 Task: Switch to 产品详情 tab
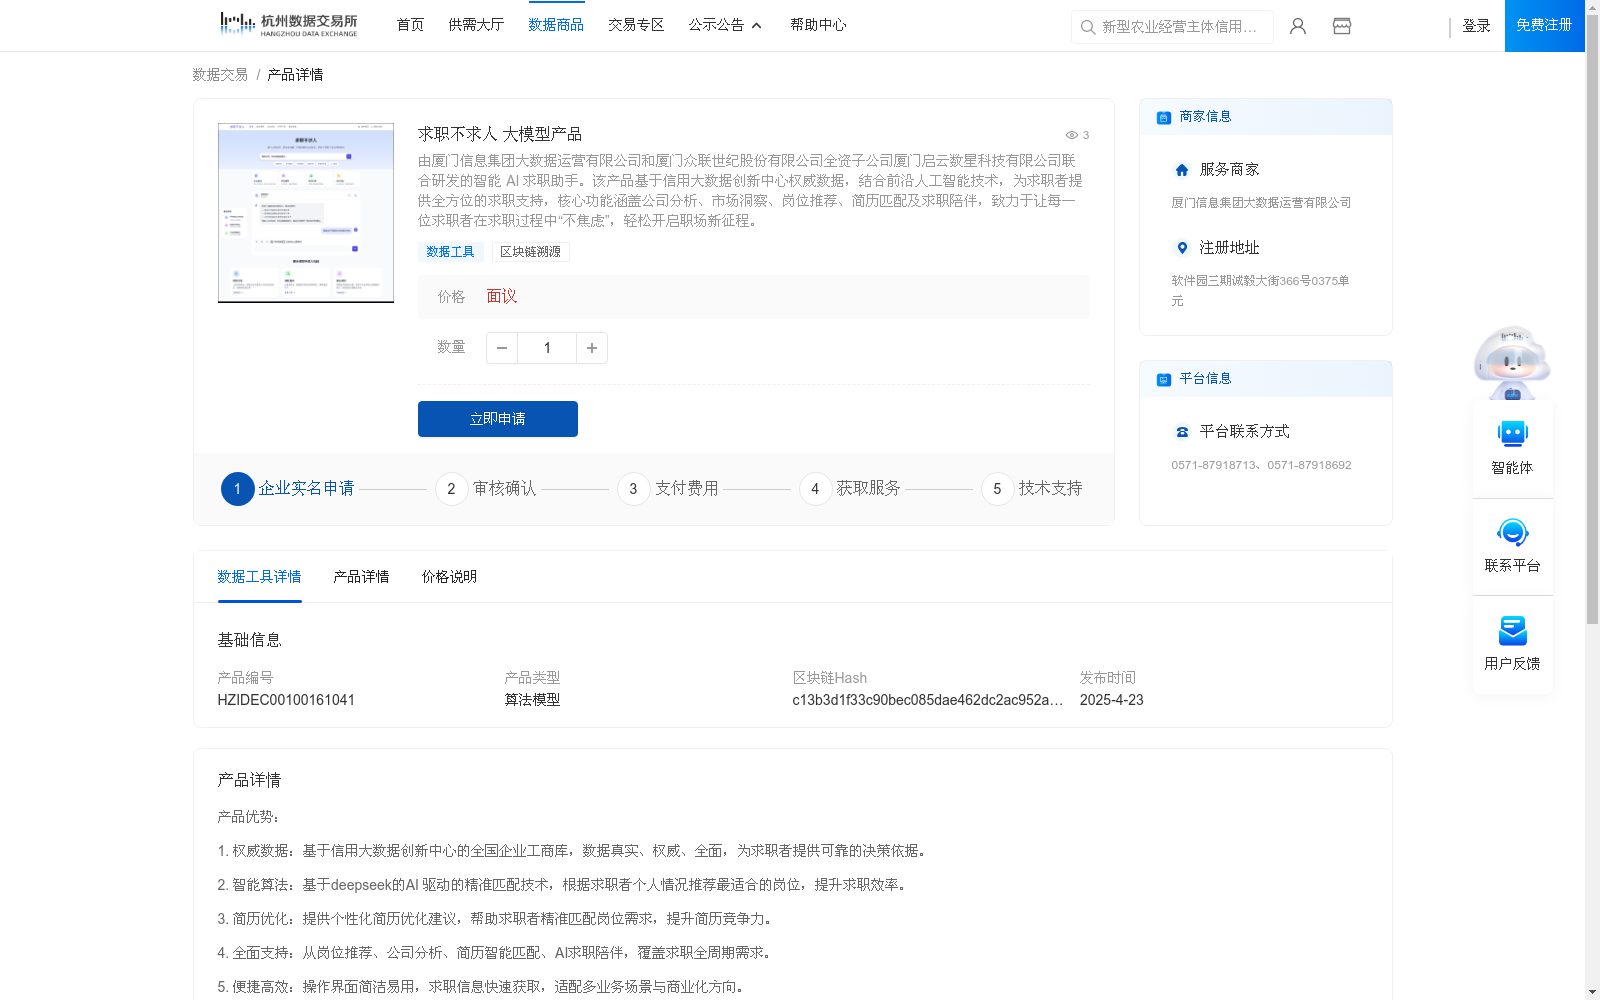[x=361, y=577]
